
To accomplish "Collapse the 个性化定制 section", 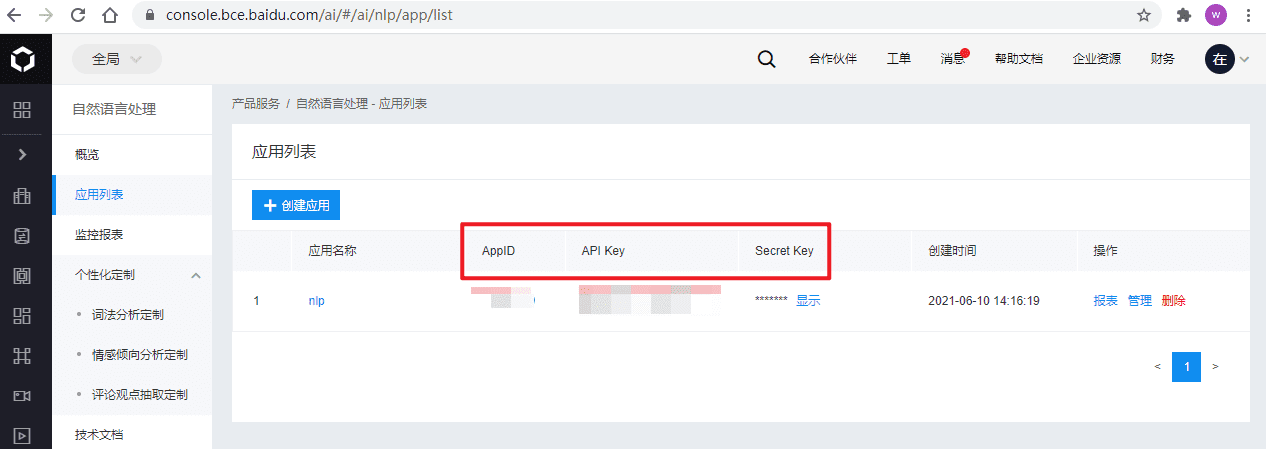I will (196, 275).
